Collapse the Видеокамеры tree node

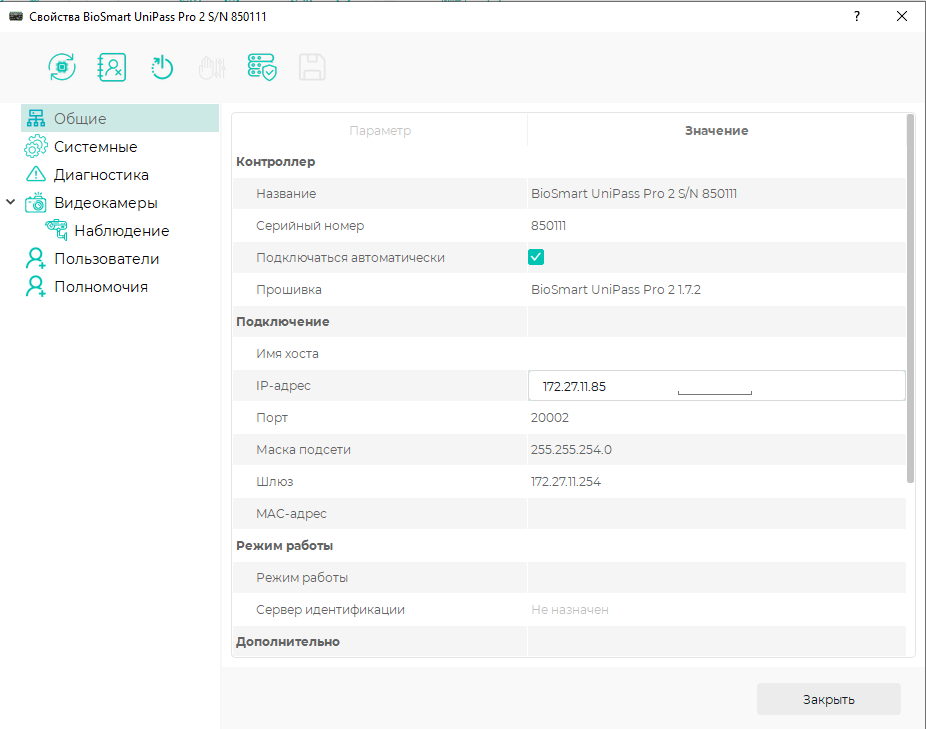(x=11, y=202)
